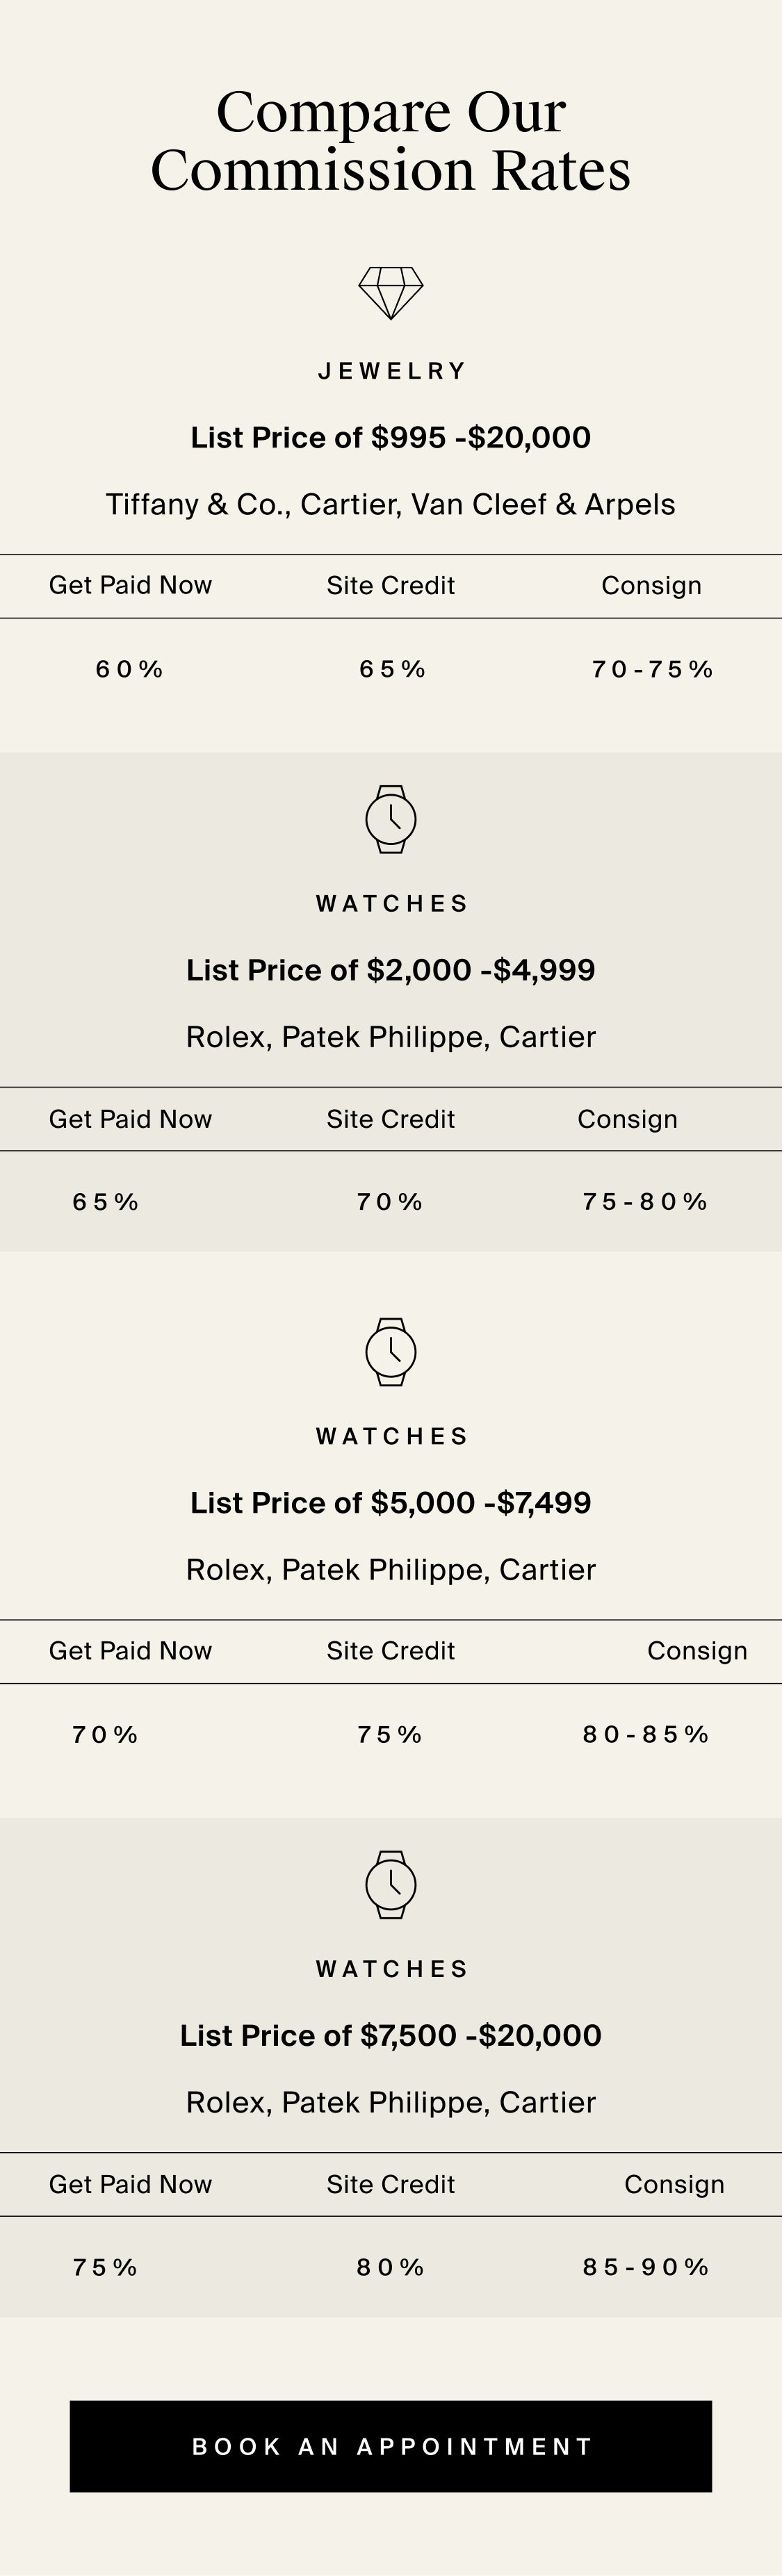
Task: Open the Book an Appointment button
Action: (x=391, y=2446)
